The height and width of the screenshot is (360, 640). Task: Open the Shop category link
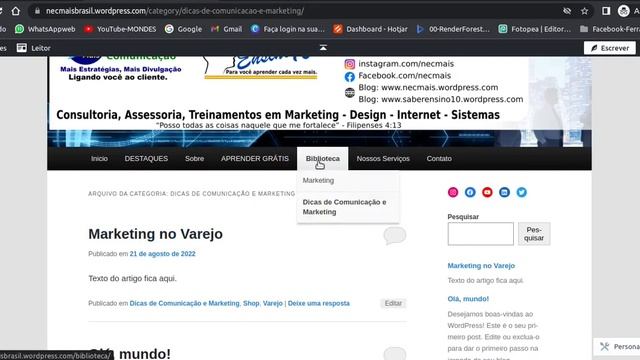click(x=251, y=303)
